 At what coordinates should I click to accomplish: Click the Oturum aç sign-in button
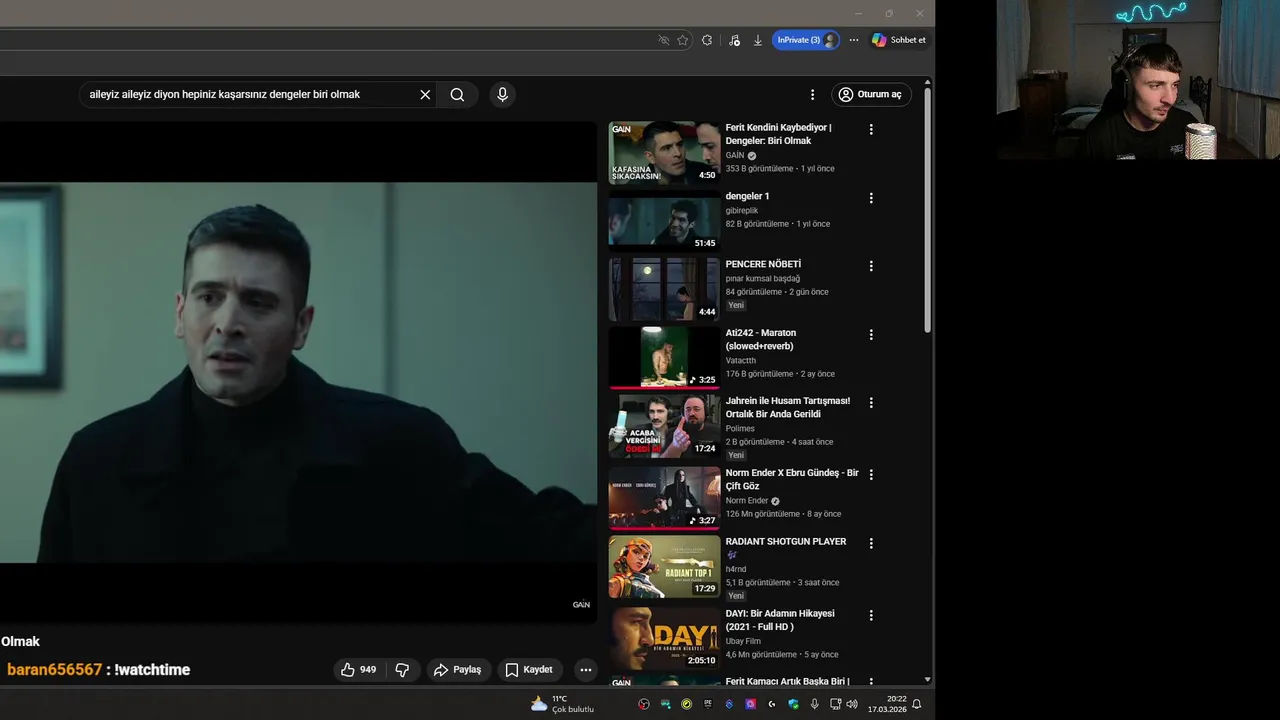click(871, 94)
